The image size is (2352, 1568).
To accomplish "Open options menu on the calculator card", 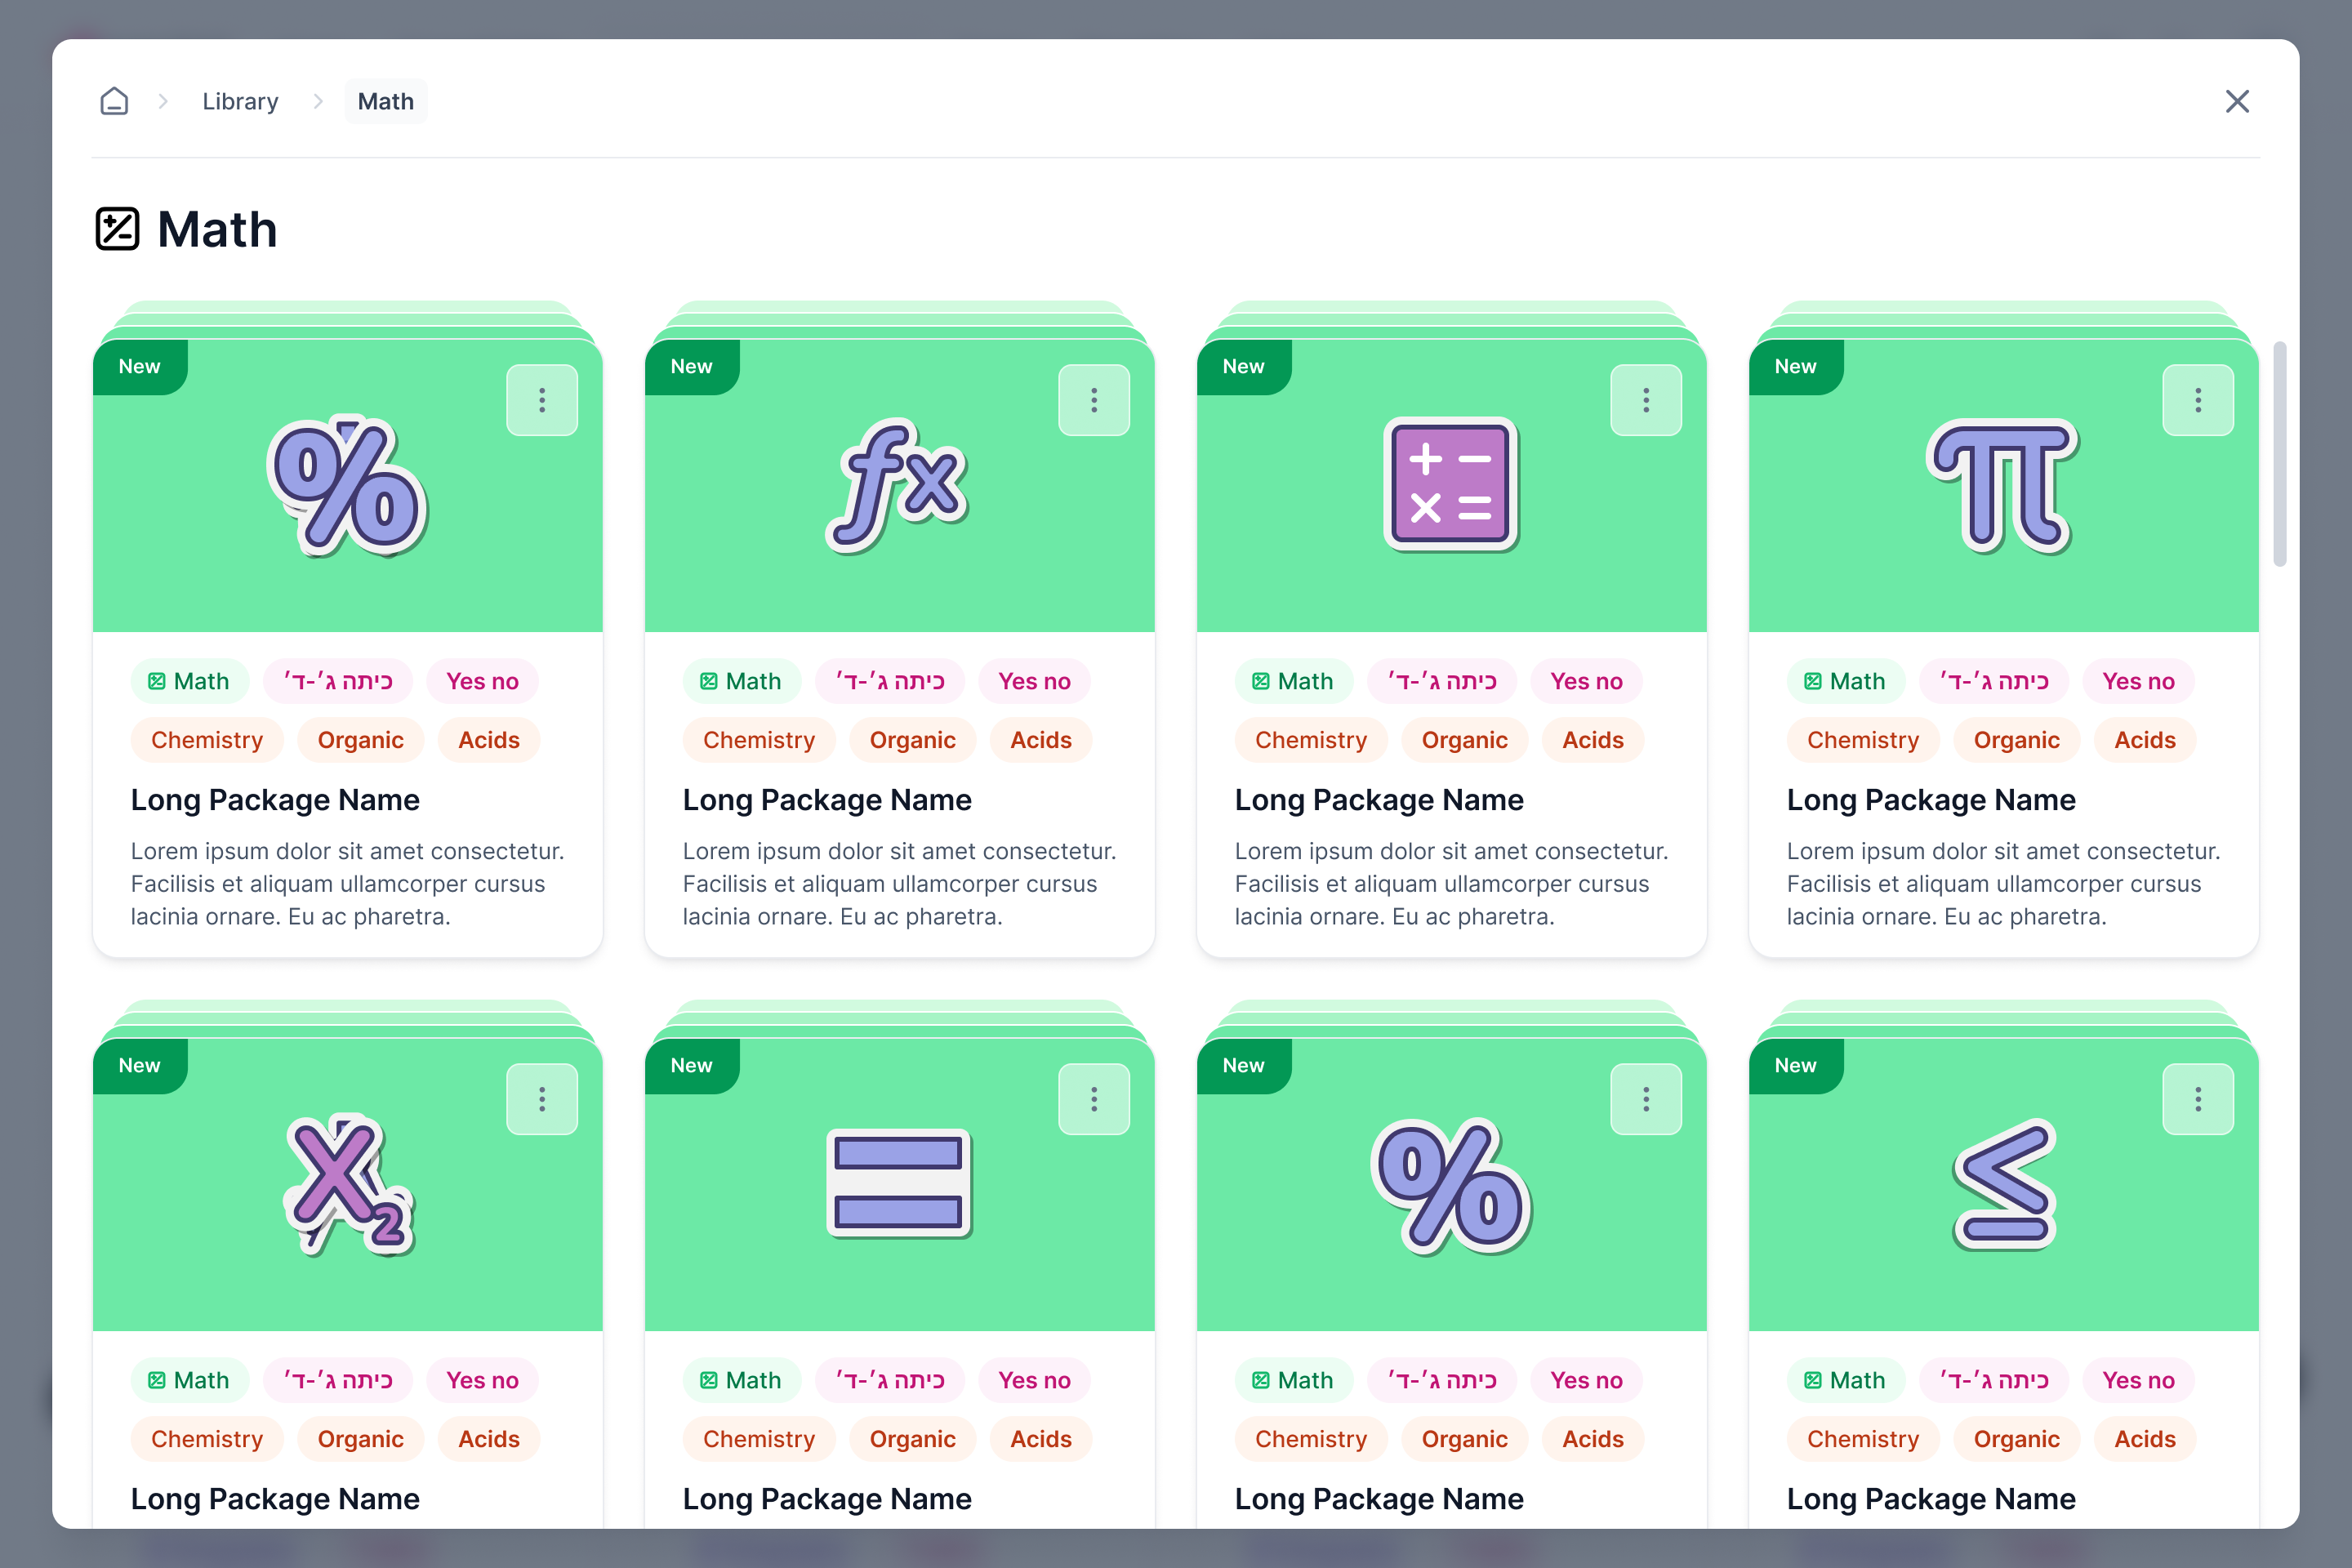I will coord(1646,400).
